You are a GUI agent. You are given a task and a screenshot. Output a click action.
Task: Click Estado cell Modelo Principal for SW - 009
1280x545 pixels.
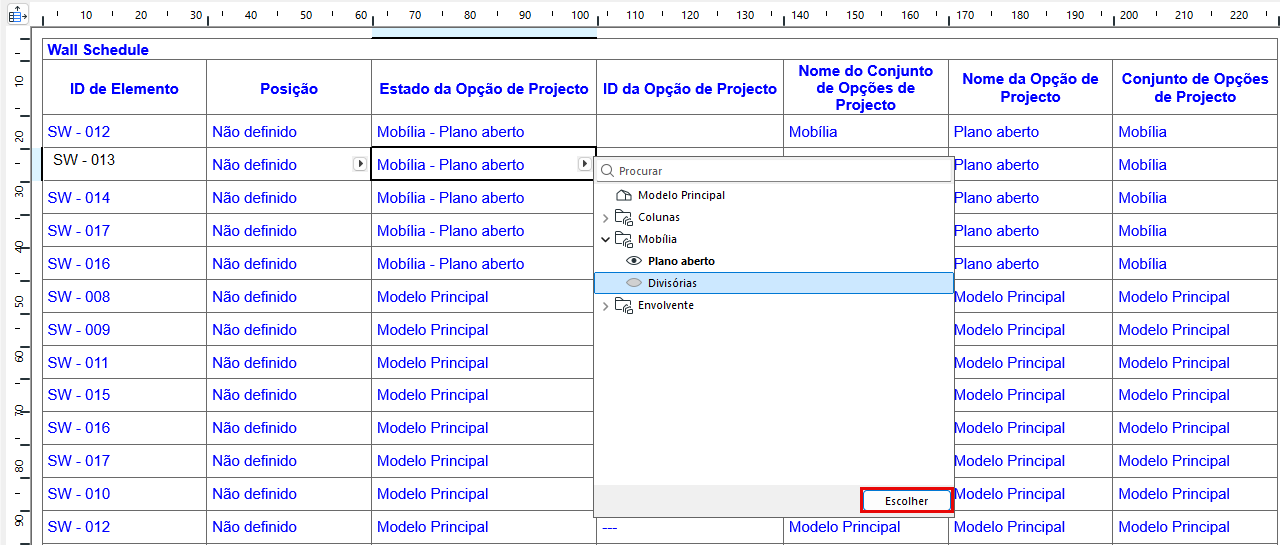coord(484,329)
